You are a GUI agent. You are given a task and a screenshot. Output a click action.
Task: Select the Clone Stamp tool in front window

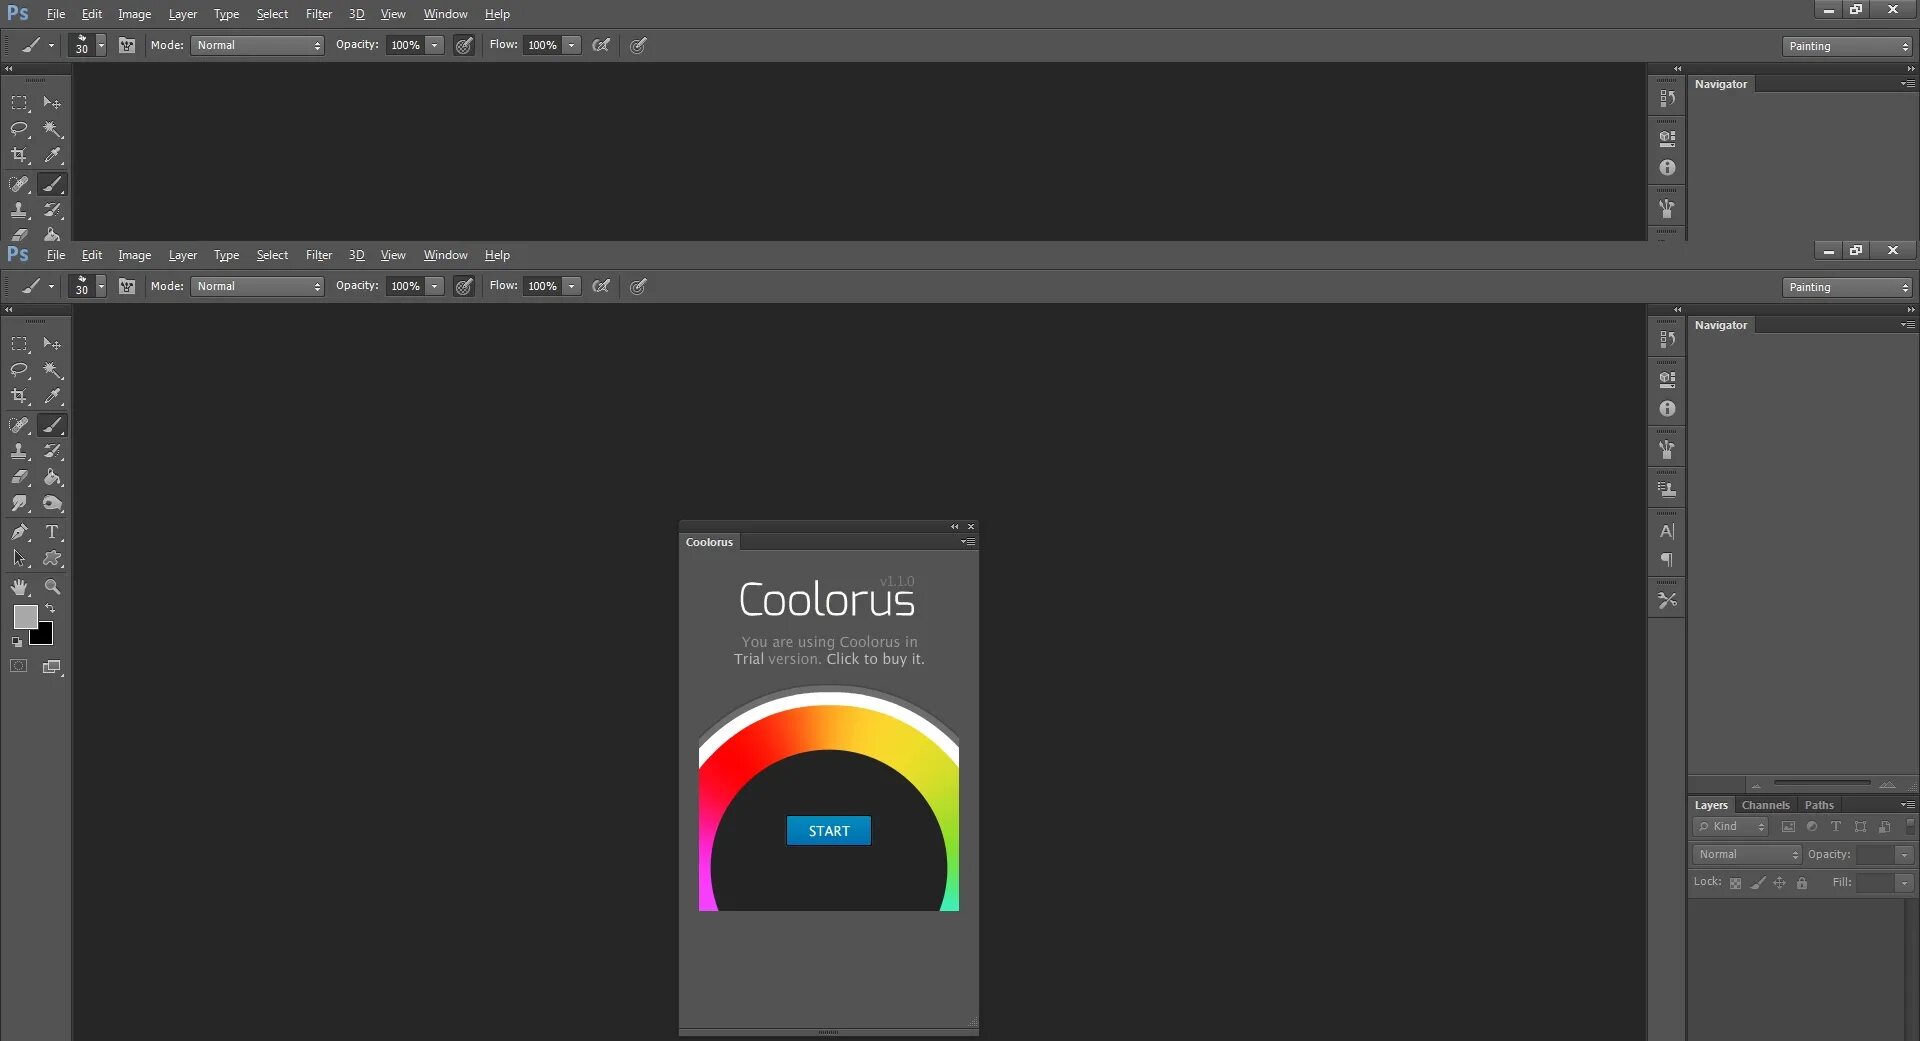(x=19, y=452)
